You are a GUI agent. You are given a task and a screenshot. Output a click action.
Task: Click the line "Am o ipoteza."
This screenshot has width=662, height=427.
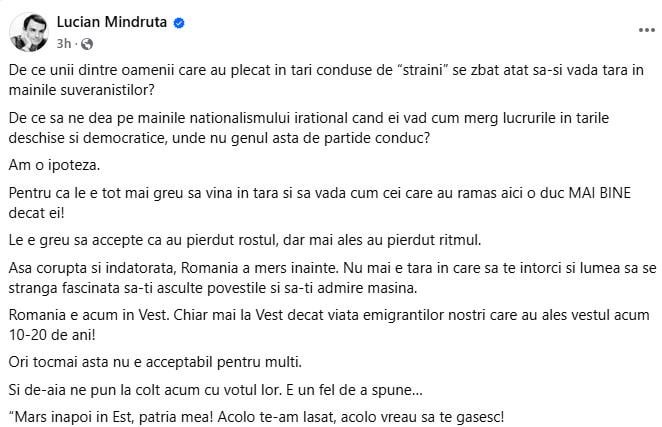point(54,165)
